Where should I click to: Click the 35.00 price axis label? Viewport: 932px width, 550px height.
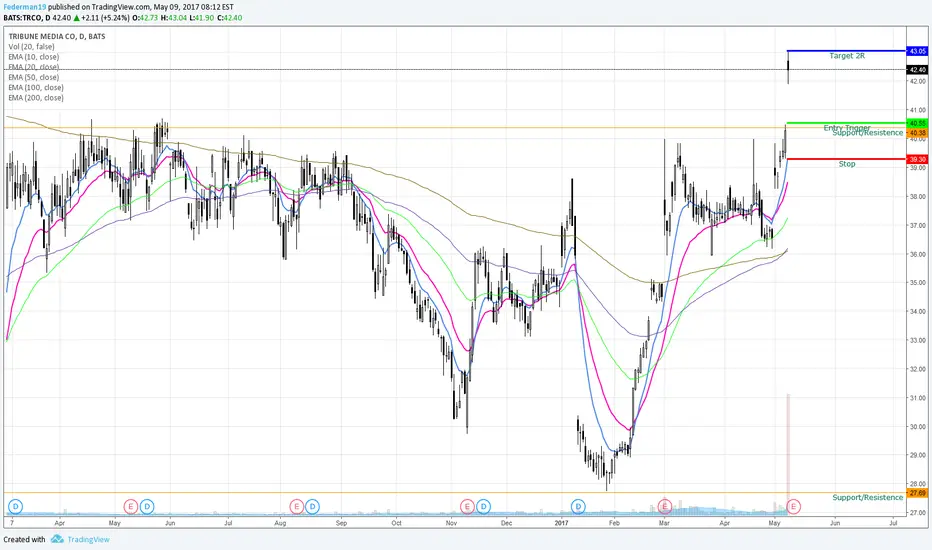click(x=918, y=283)
